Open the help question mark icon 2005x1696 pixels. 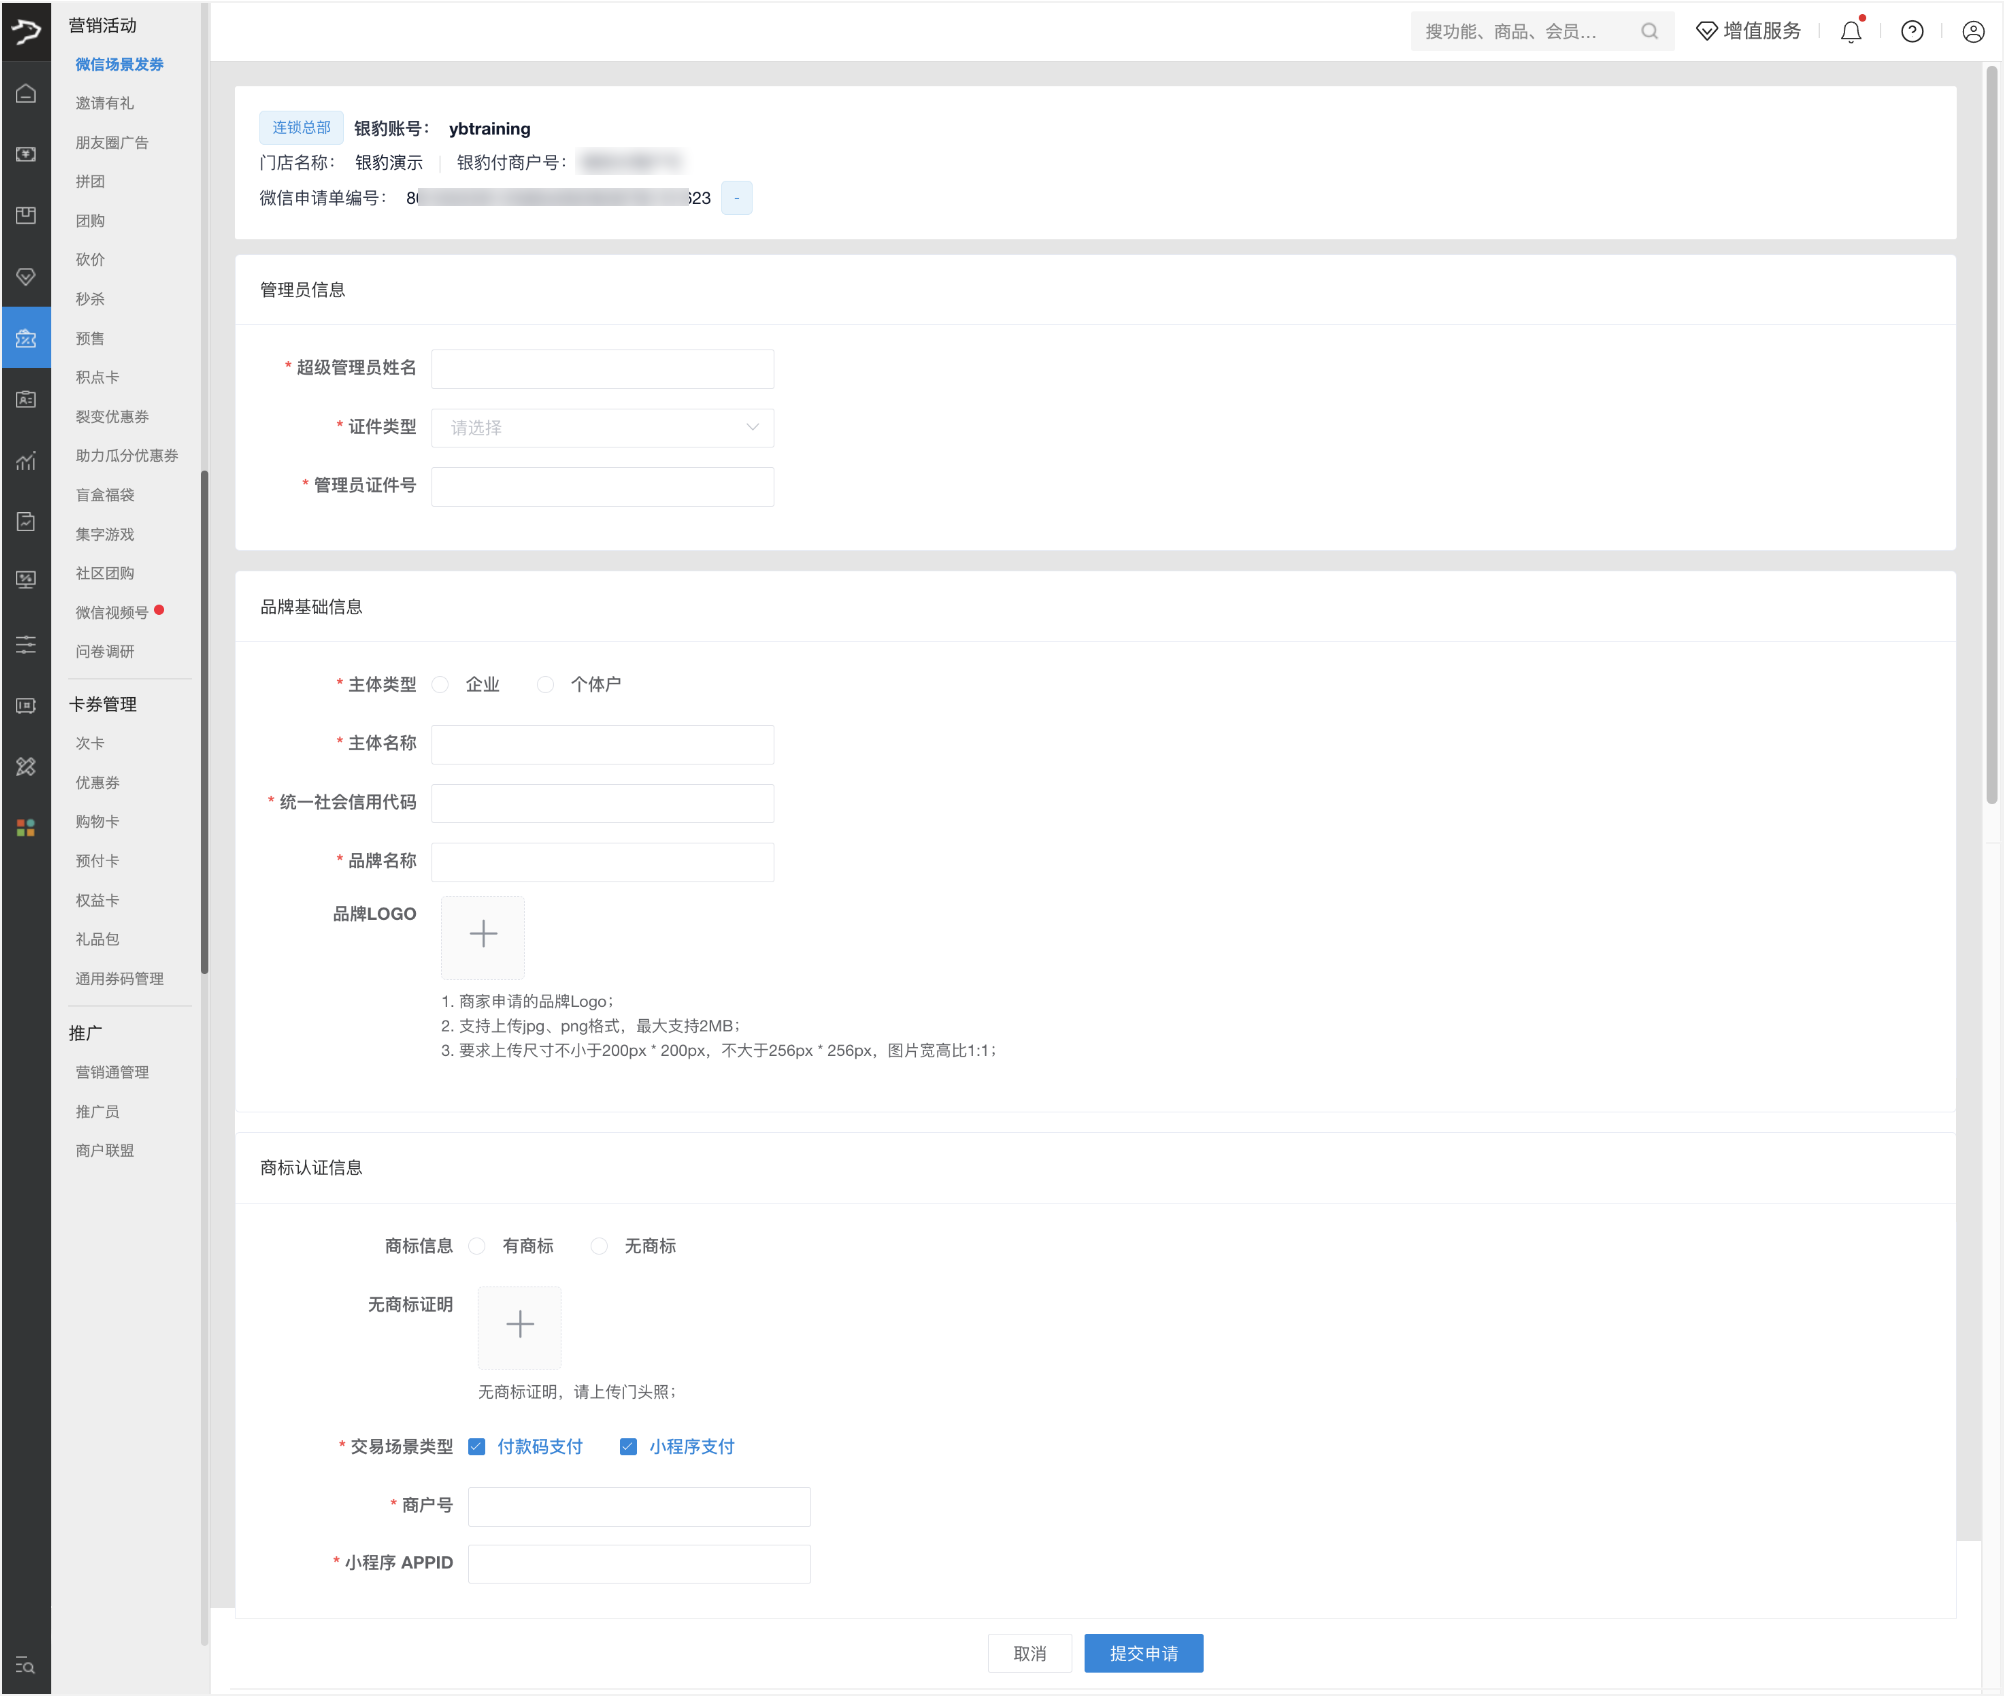point(1912,32)
